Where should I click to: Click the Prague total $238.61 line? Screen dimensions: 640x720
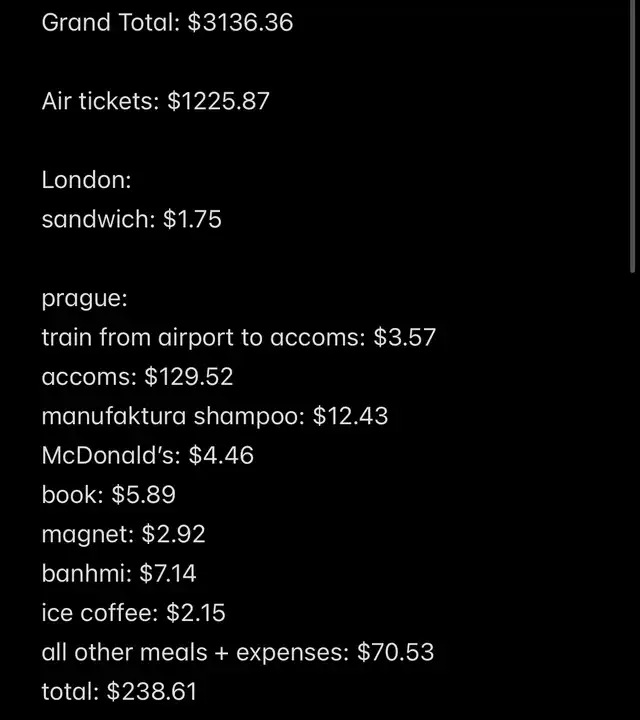pyautogui.click(x=119, y=692)
